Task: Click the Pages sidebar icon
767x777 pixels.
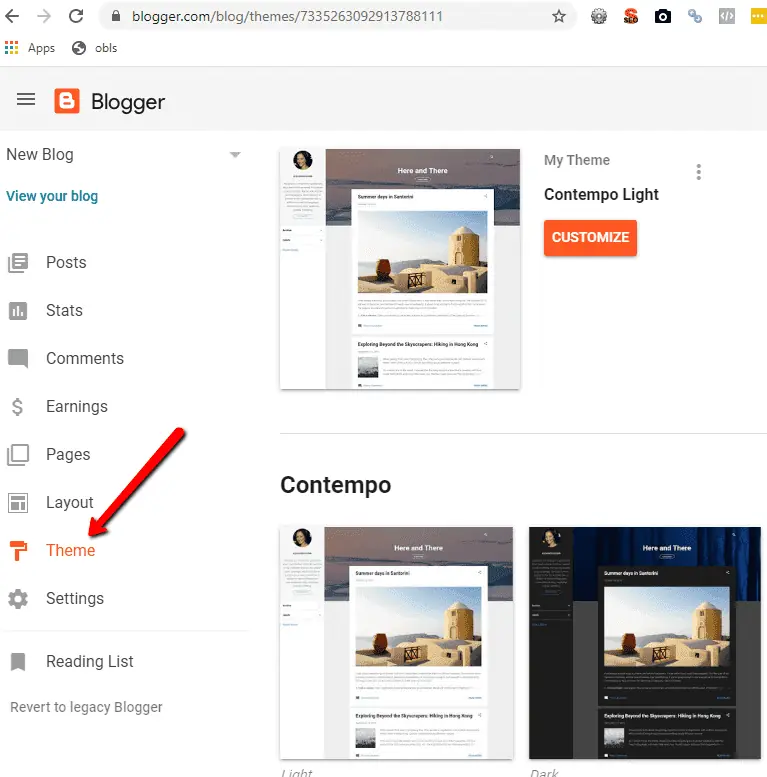Action: (18, 455)
